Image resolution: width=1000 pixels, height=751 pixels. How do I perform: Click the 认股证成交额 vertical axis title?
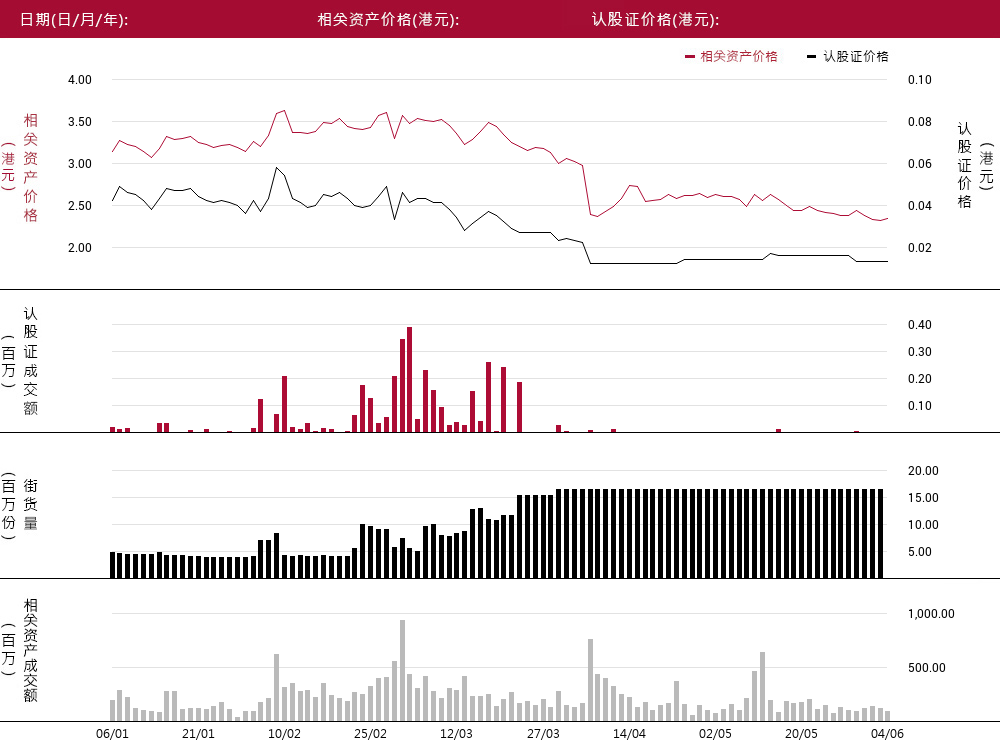(x=31, y=361)
